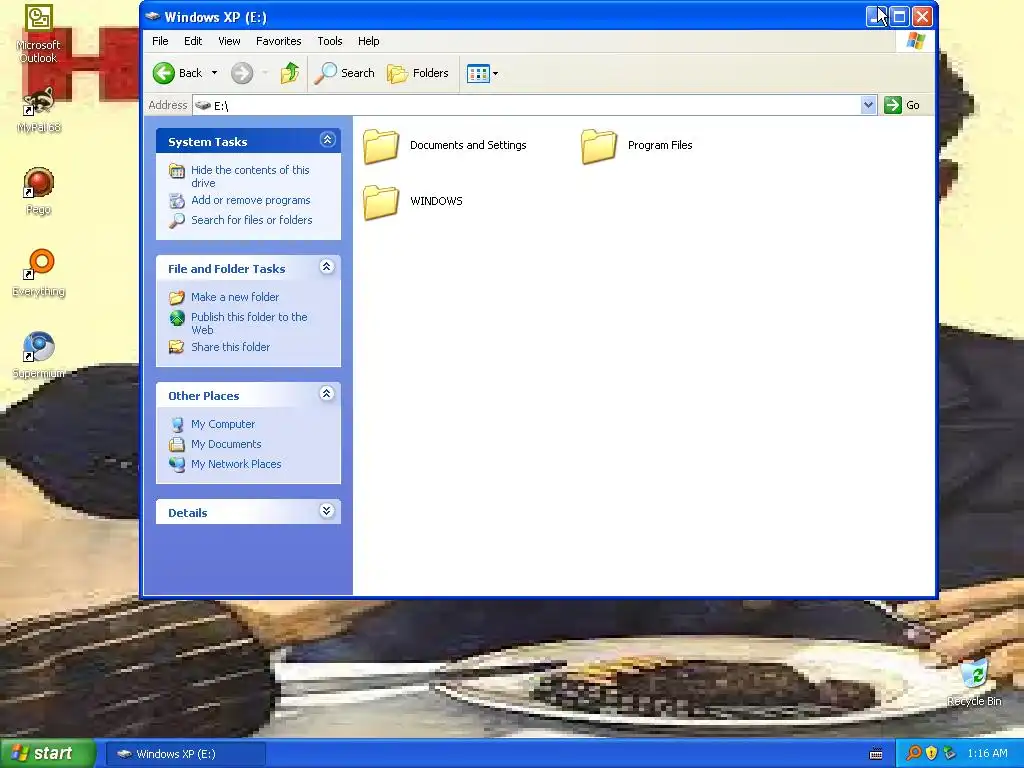Click Make a new folder link

pos(235,297)
